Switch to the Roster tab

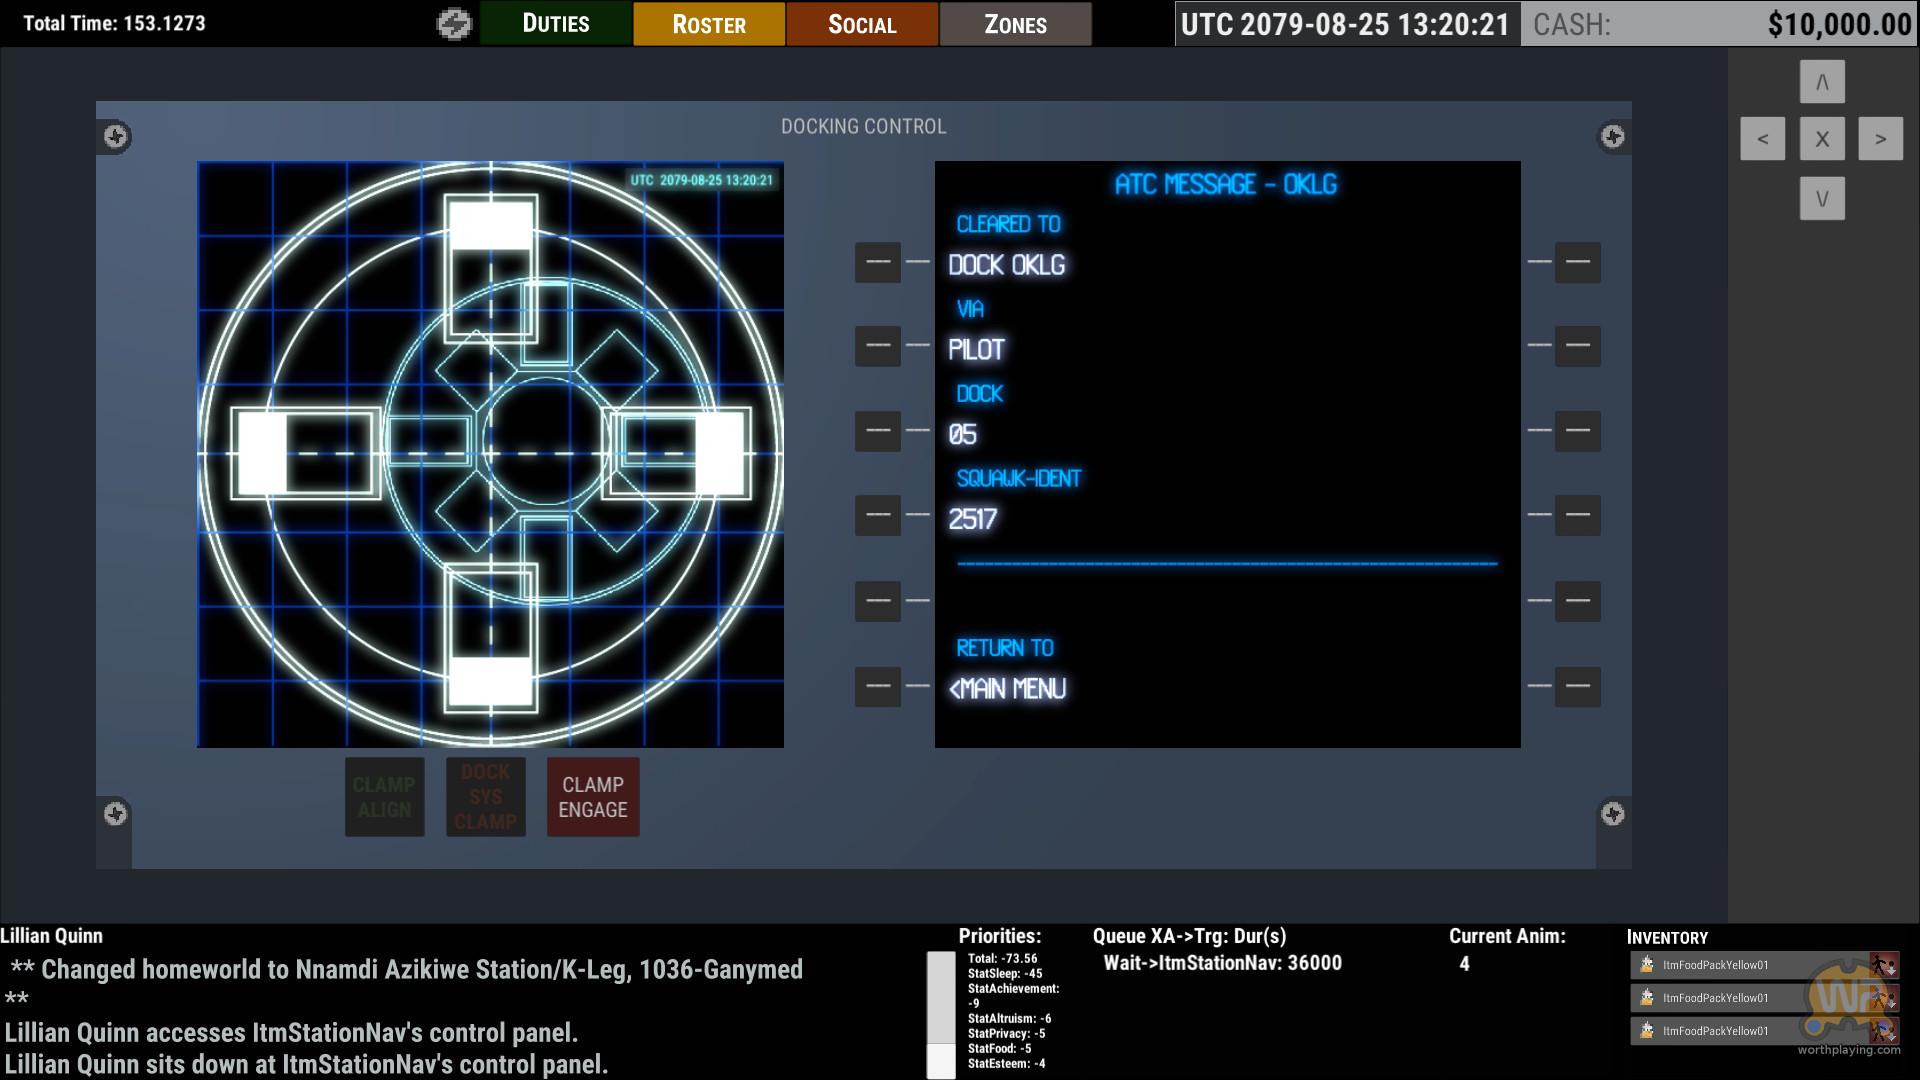[x=709, y=24]
